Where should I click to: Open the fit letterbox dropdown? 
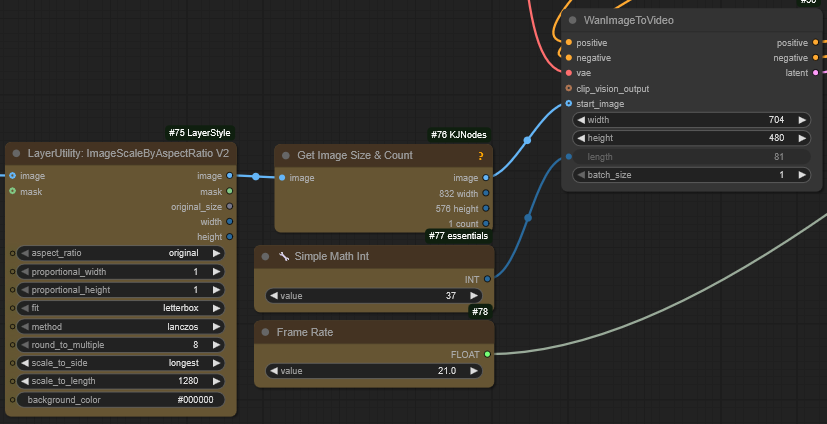pos(120,308)
